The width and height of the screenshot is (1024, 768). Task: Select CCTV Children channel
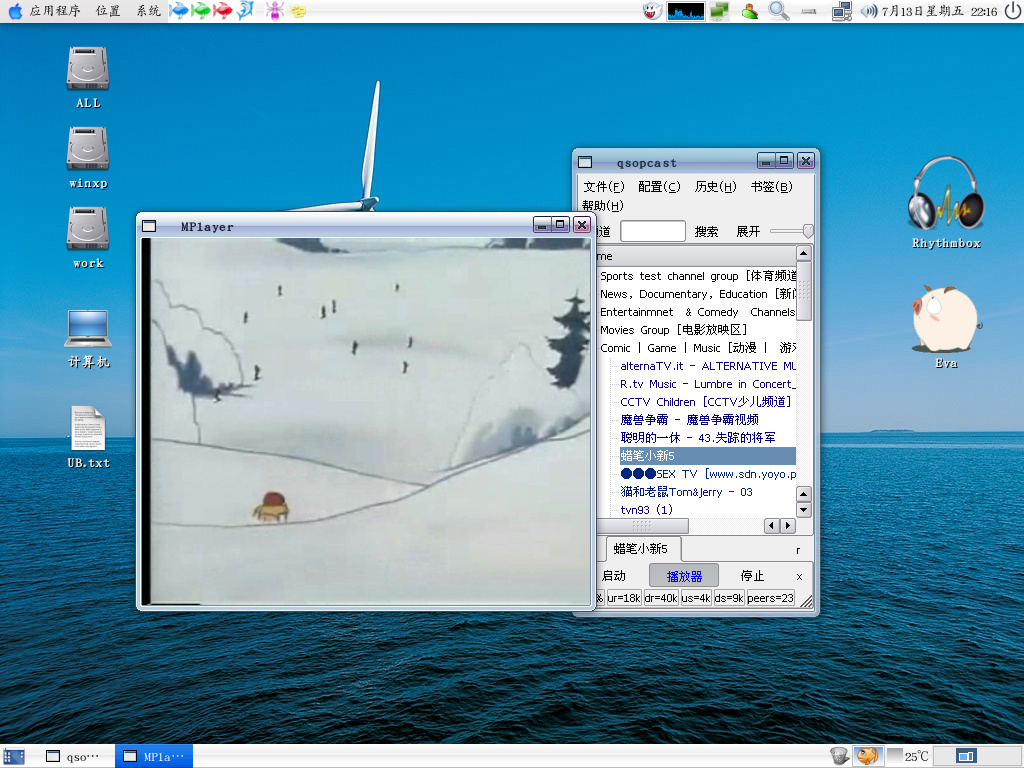706,402
